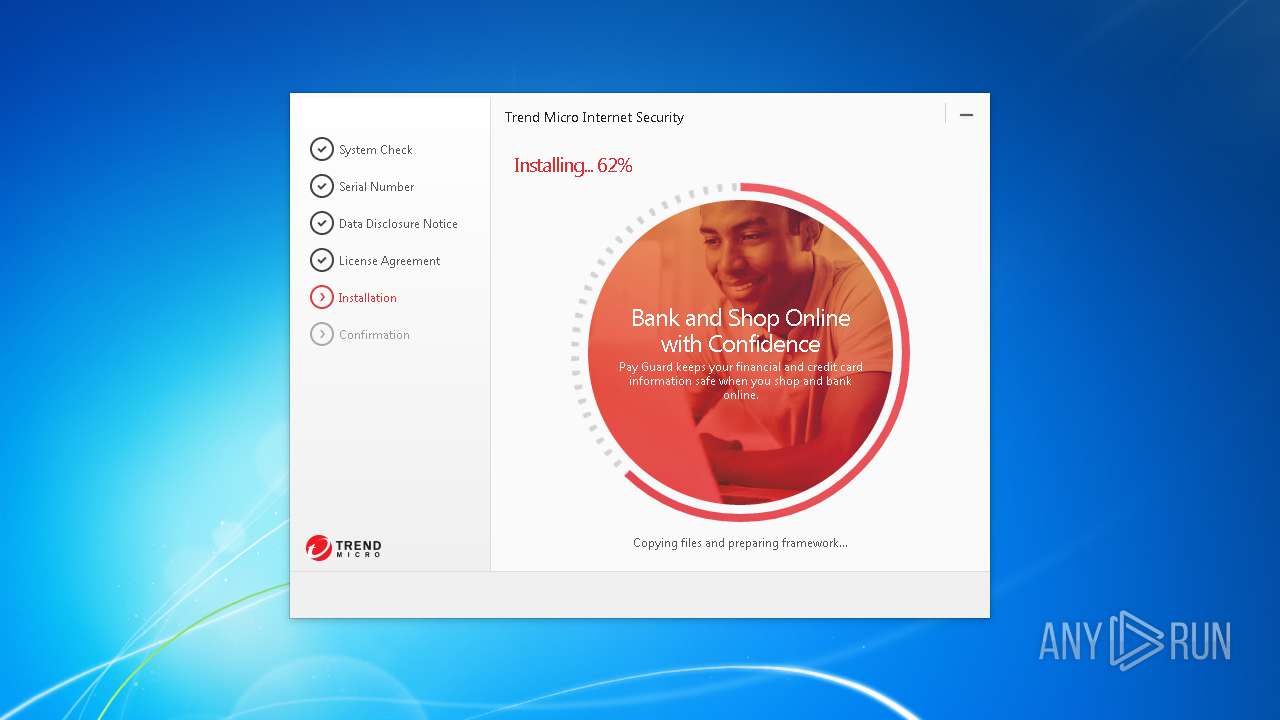Click the Trend Micro logo

344,547
